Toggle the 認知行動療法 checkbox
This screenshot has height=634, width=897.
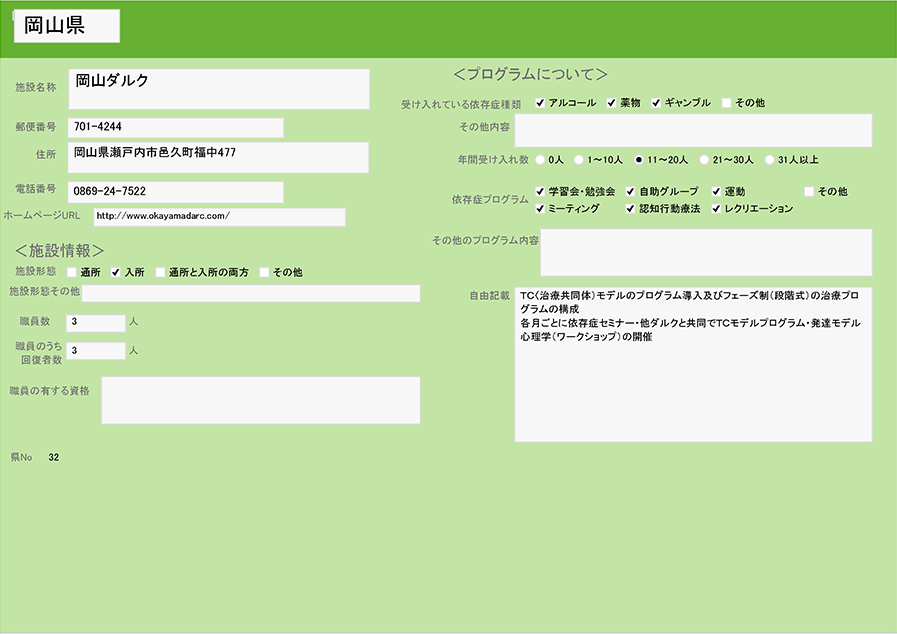[x=631, y=209]
